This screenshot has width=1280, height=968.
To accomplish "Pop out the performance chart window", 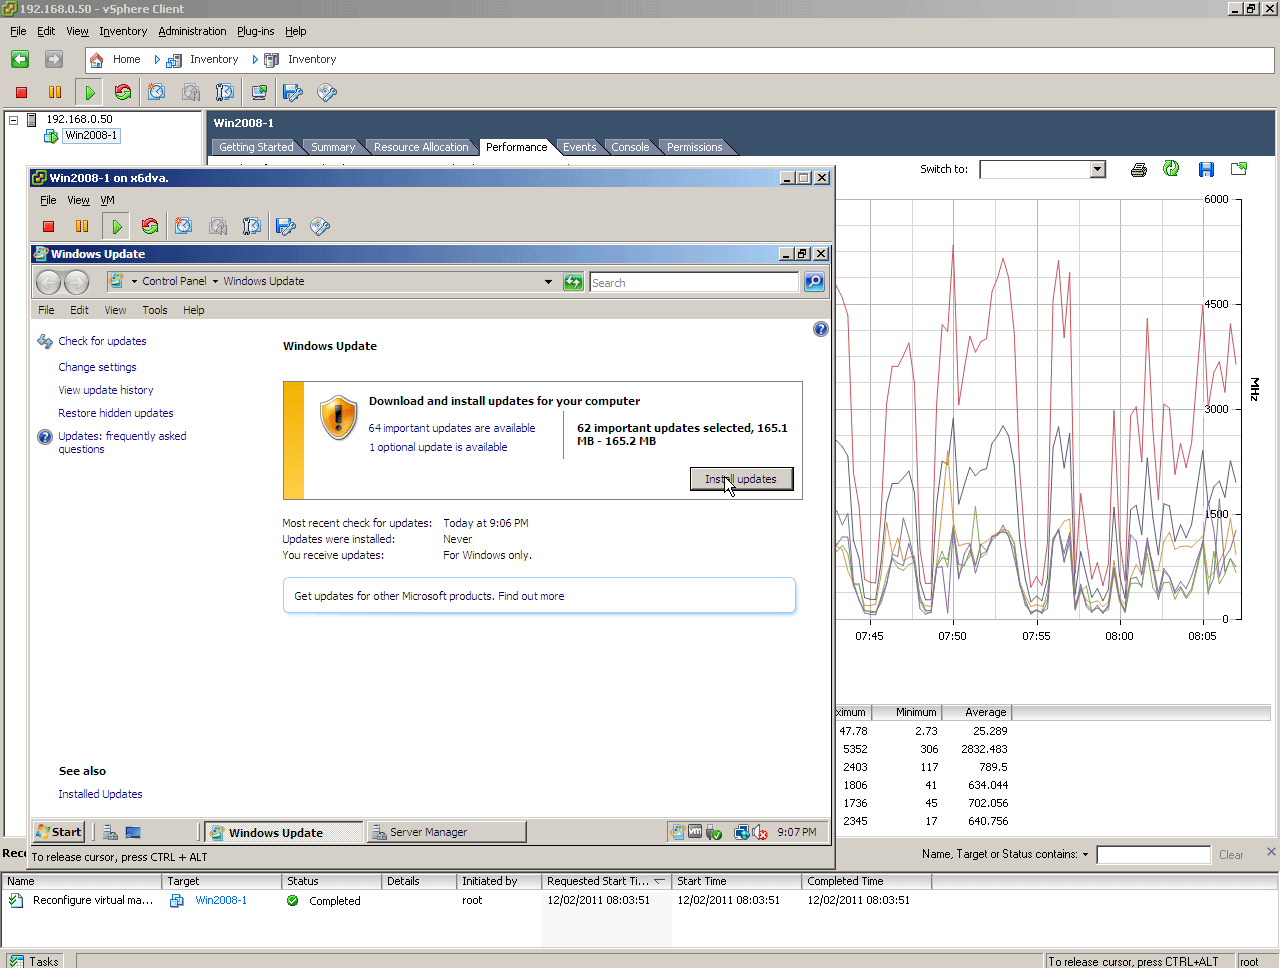I will point(1239,169).
